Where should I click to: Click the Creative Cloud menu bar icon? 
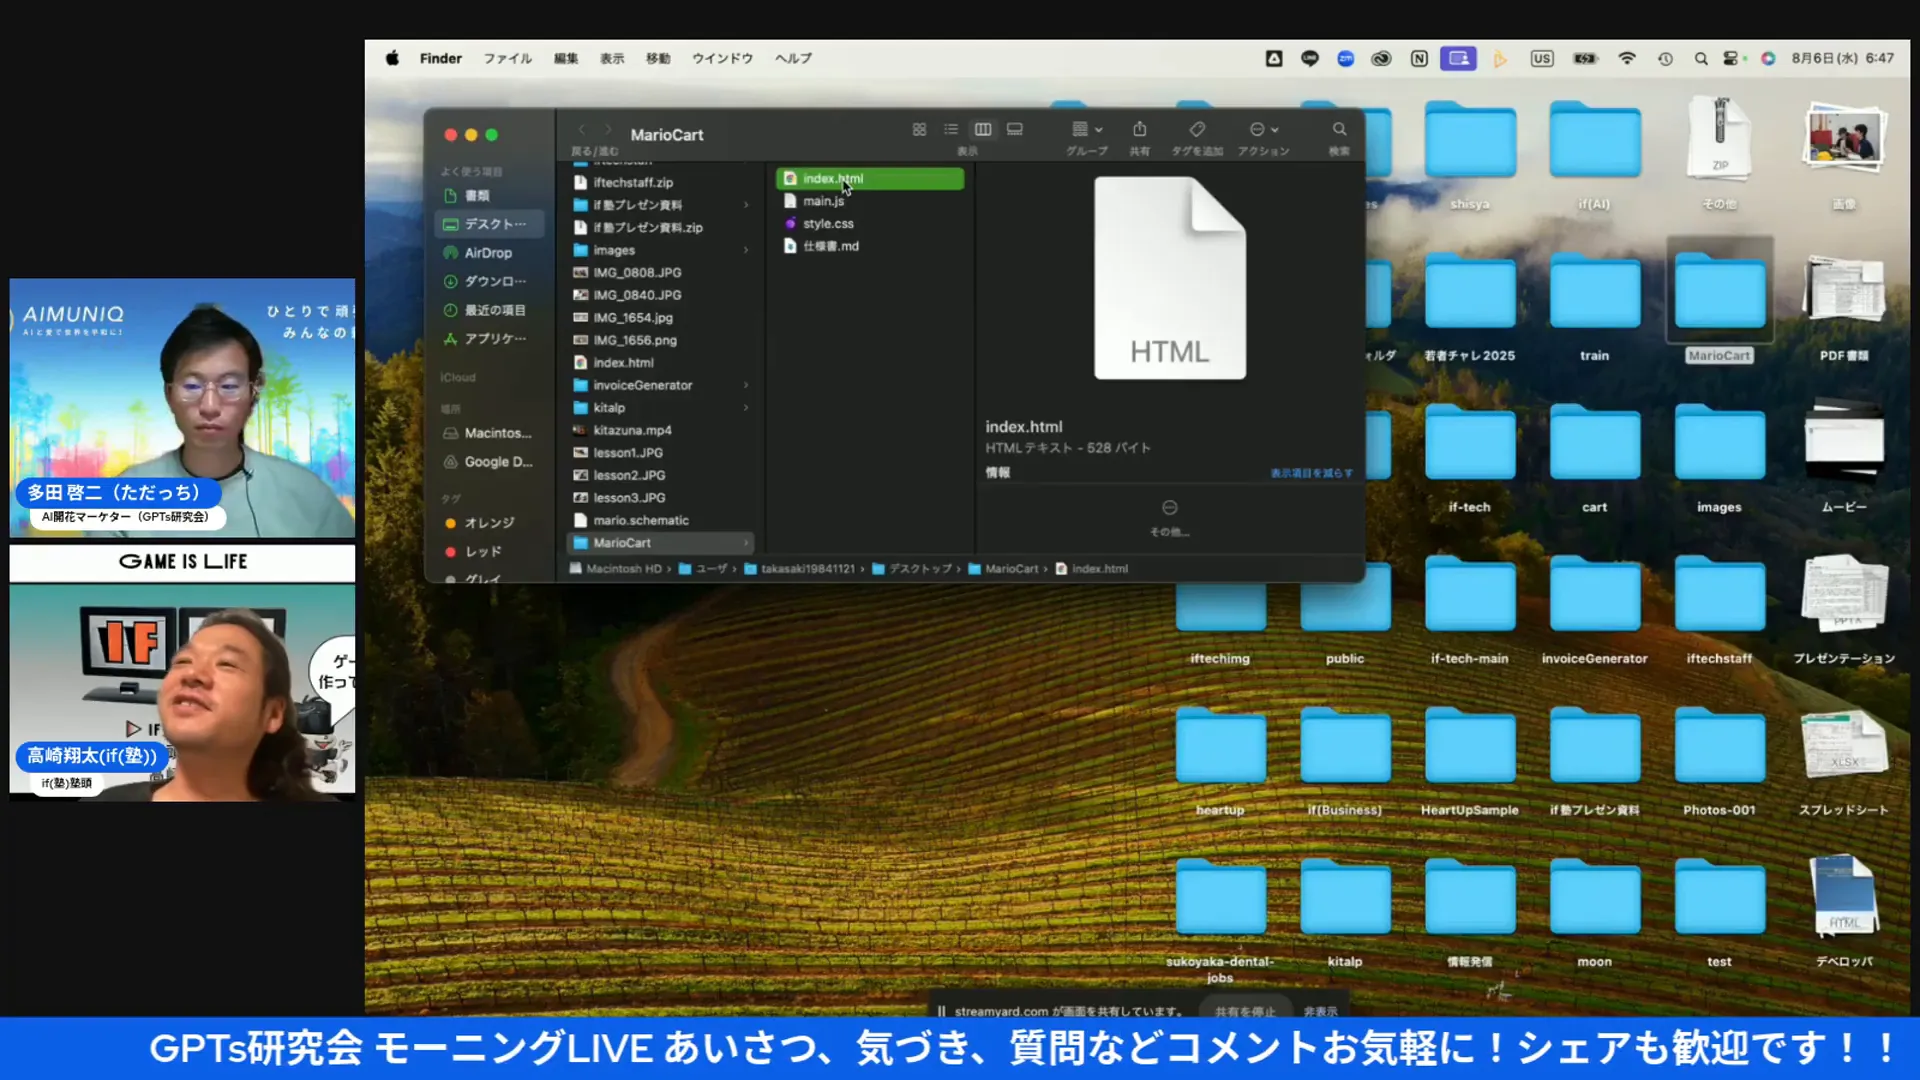tap(1381, 59)
